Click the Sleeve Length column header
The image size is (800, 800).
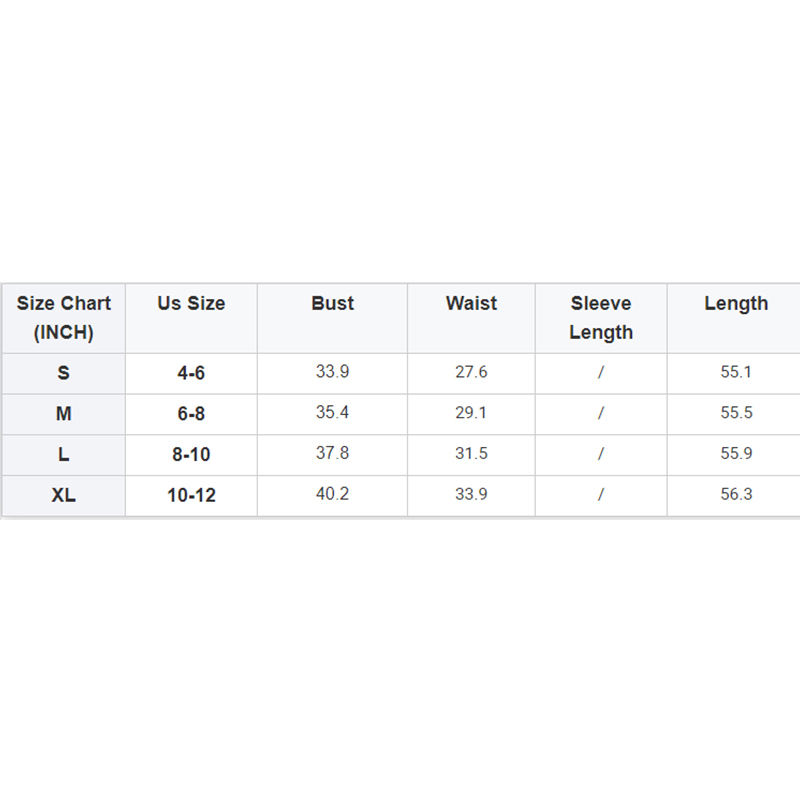point(601,318)
